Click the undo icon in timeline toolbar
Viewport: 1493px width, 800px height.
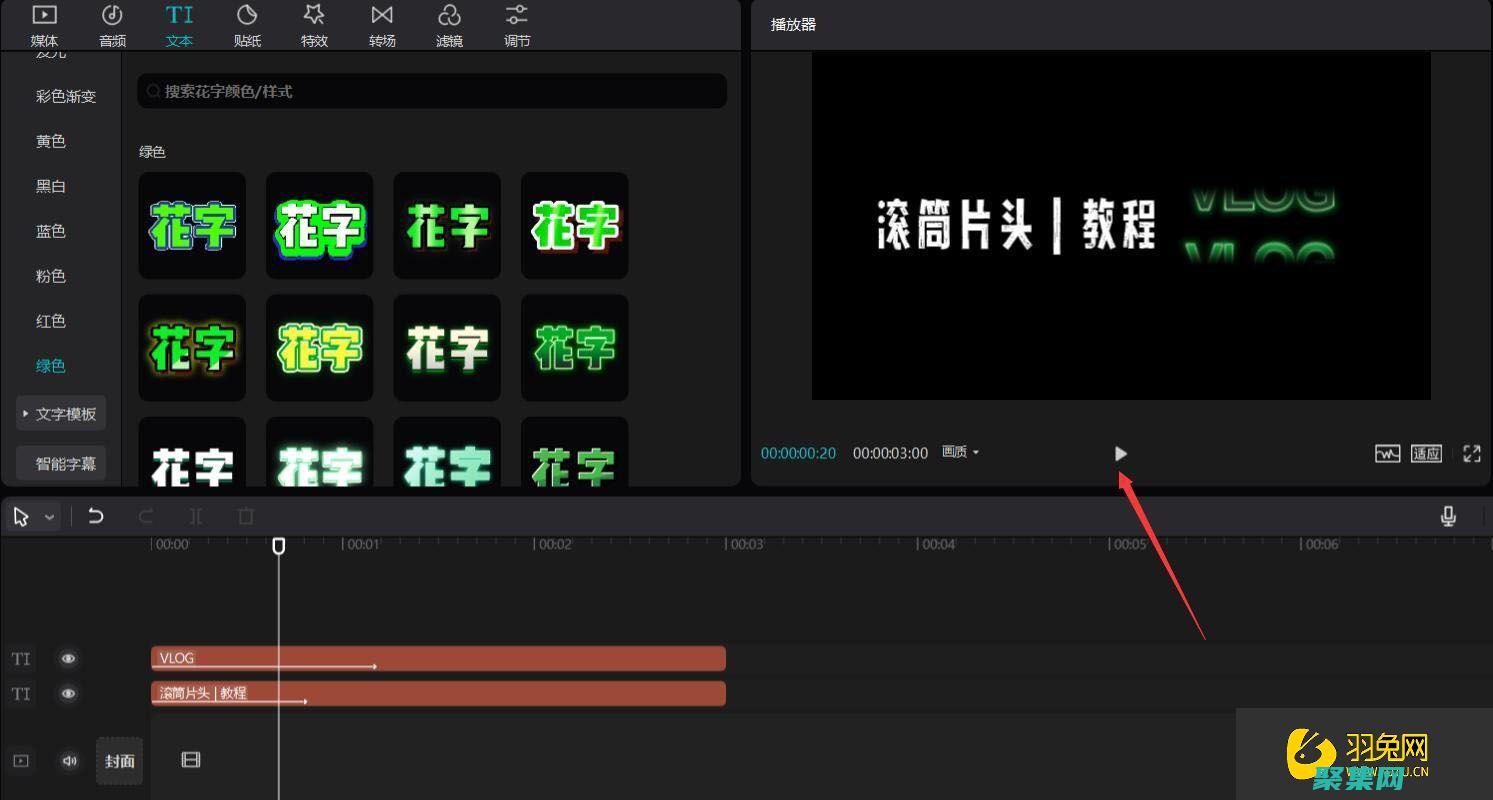pos(96,516)
